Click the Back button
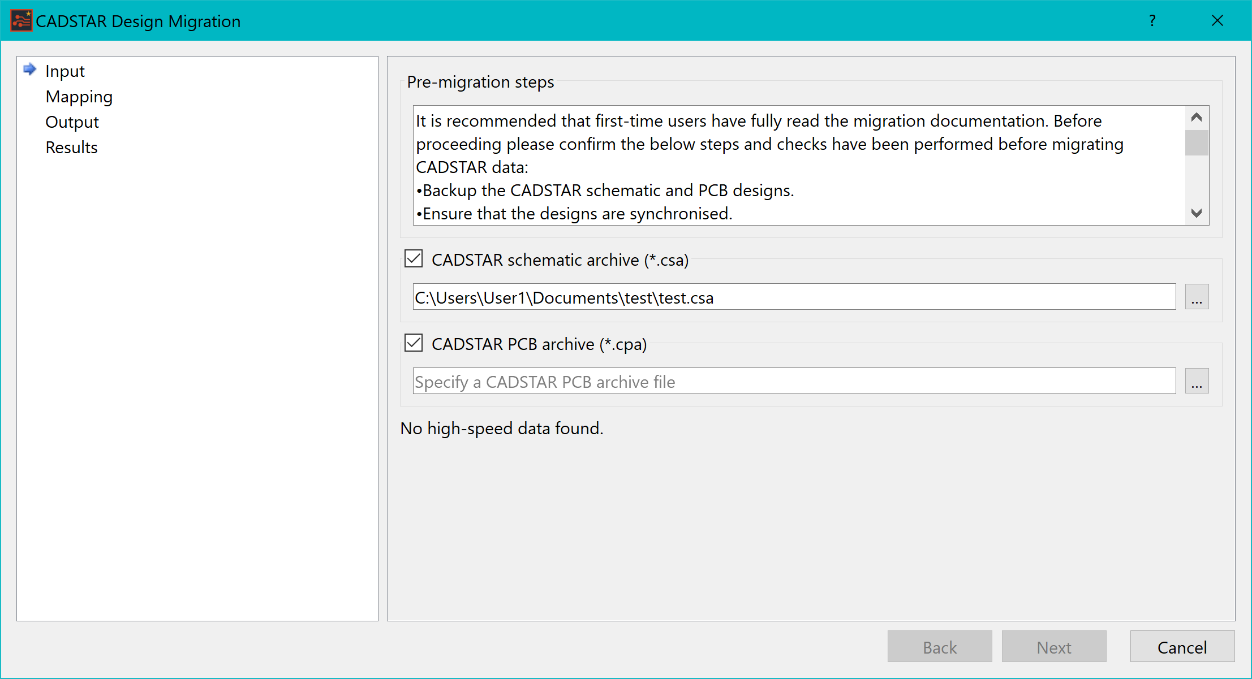Image resolution: width=1252 pixels, height=679 pixels. (940, 647)
